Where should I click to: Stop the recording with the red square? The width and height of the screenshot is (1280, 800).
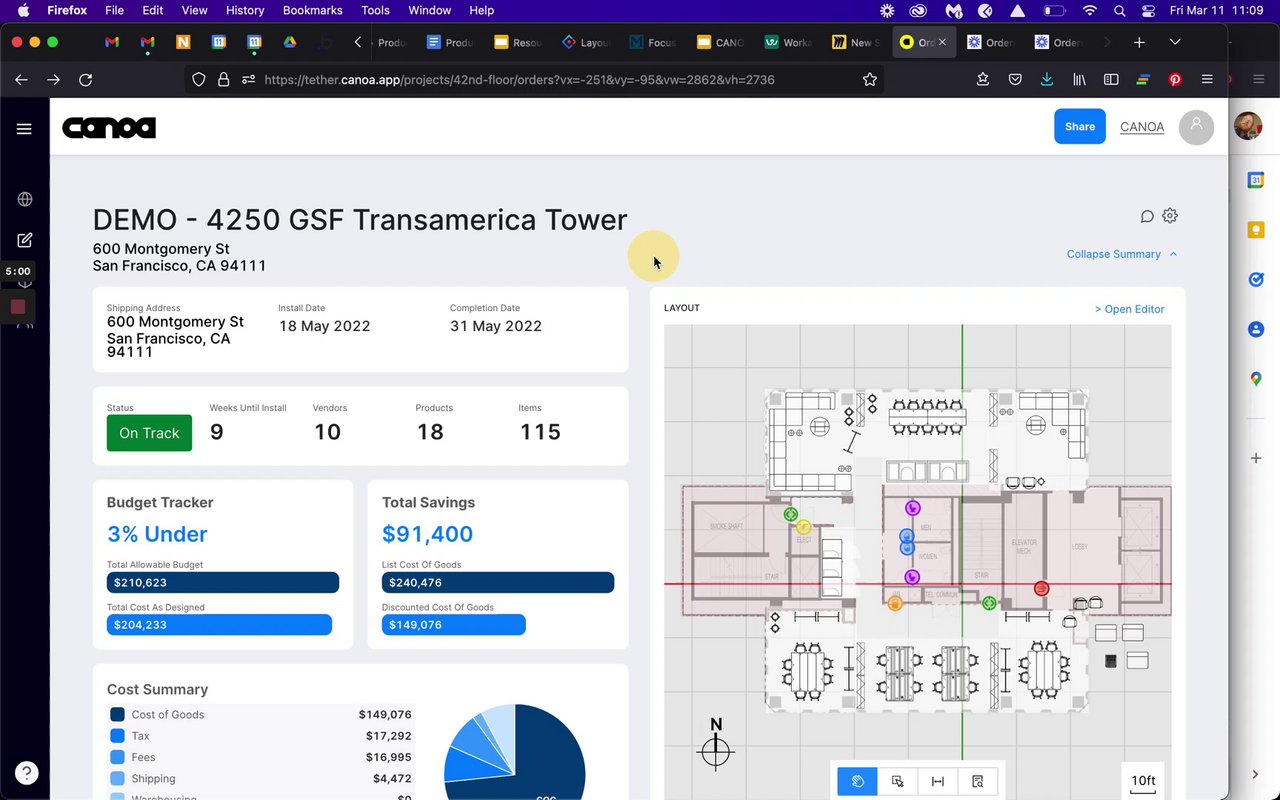coord(18,307)
